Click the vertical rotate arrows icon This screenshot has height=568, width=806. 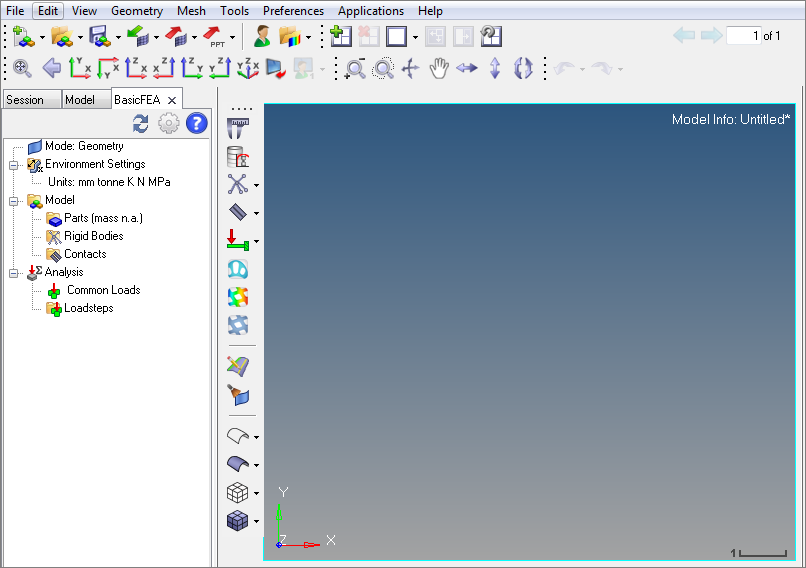pos(495,68)
